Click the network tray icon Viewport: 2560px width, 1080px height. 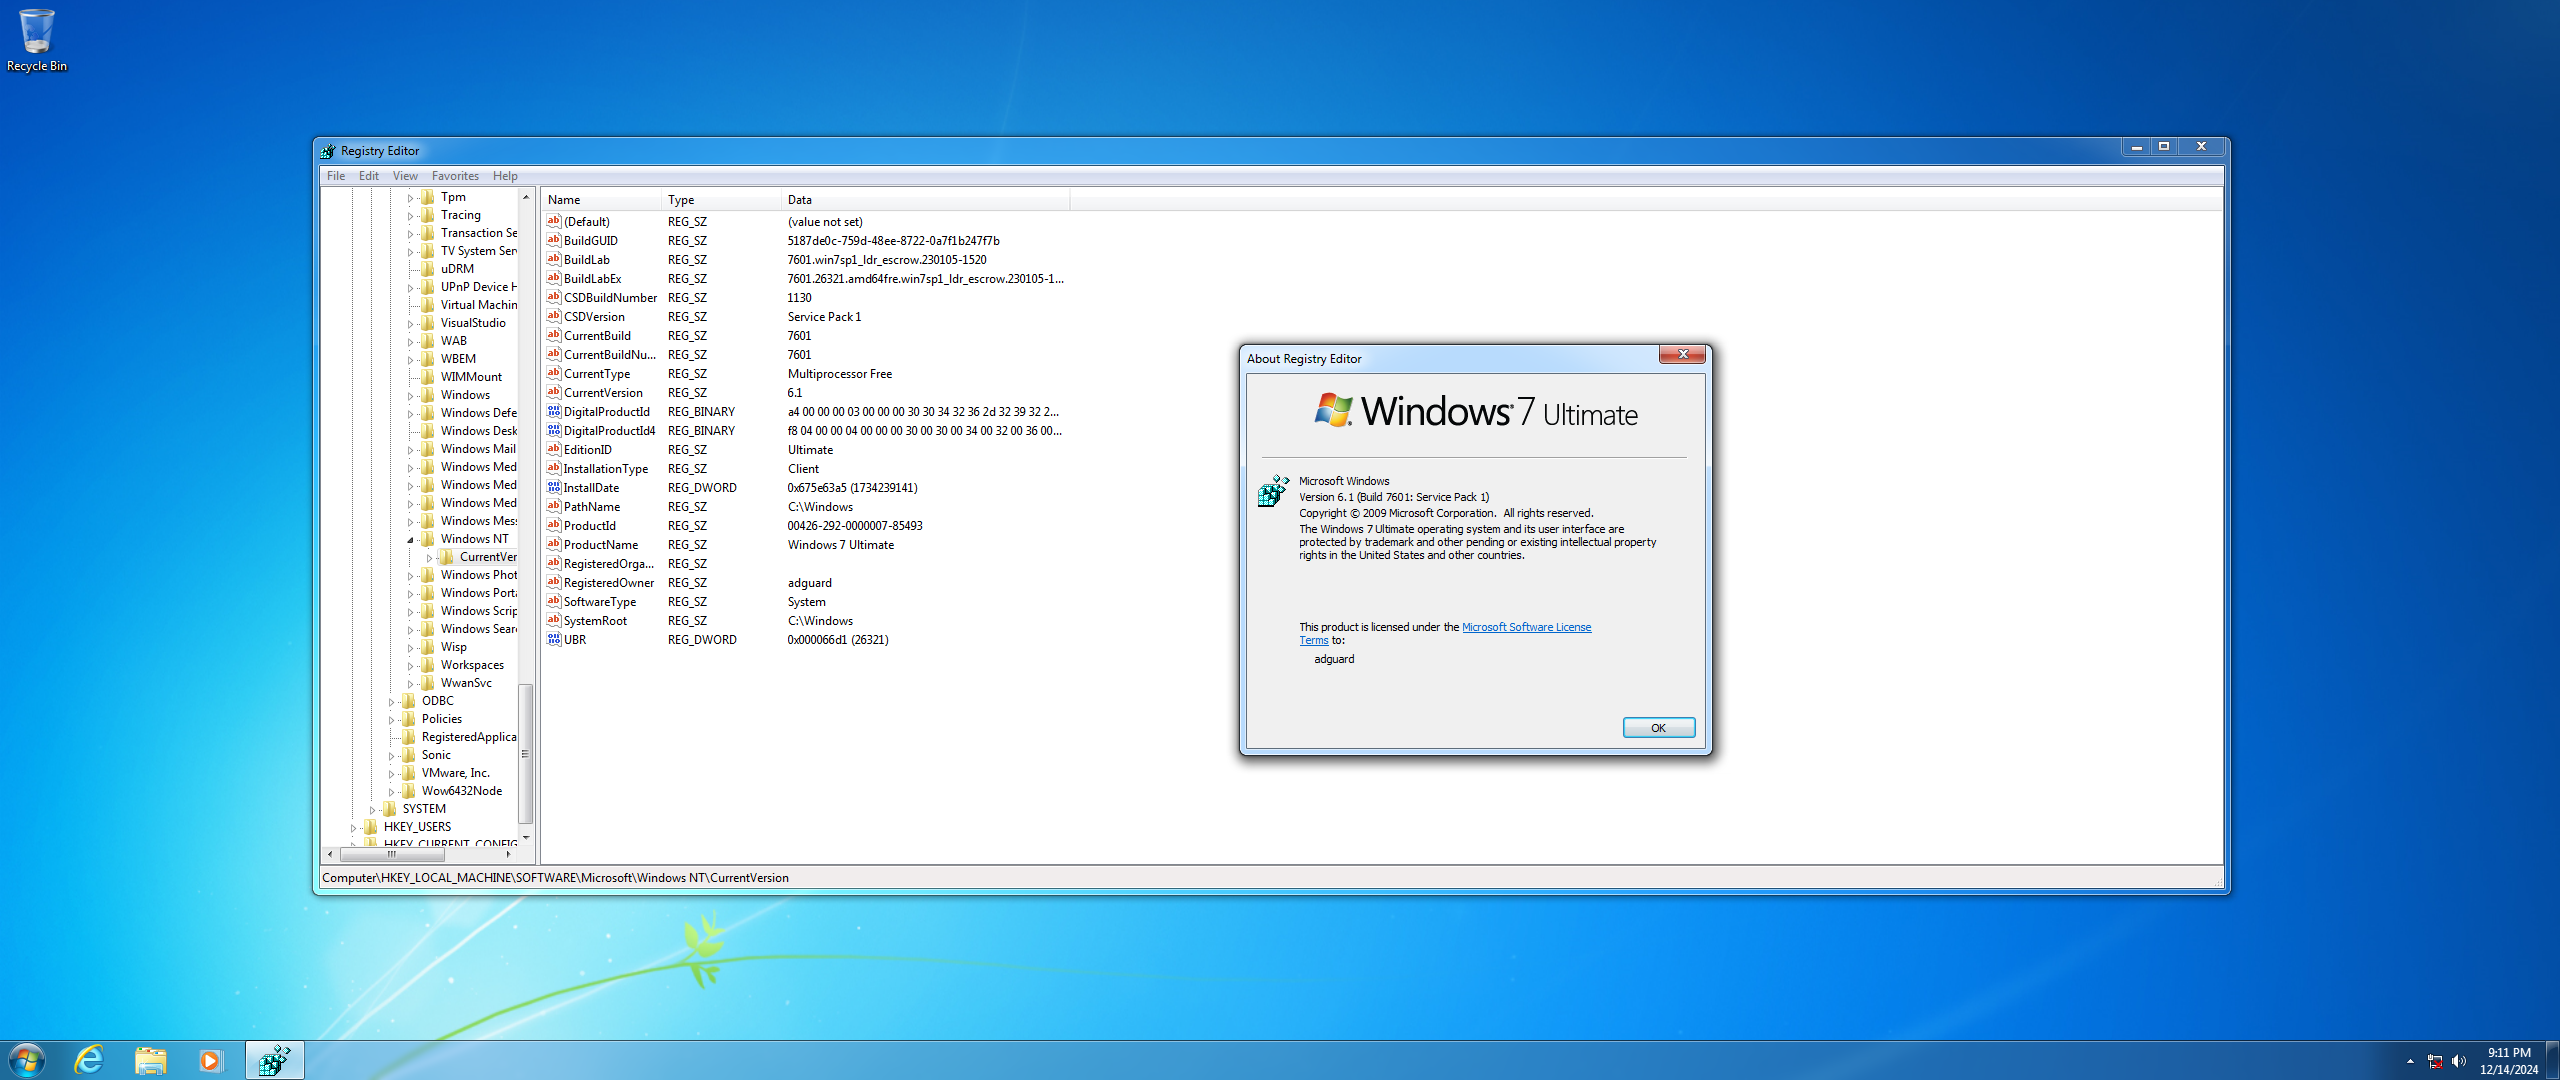click(2435, 1061)
